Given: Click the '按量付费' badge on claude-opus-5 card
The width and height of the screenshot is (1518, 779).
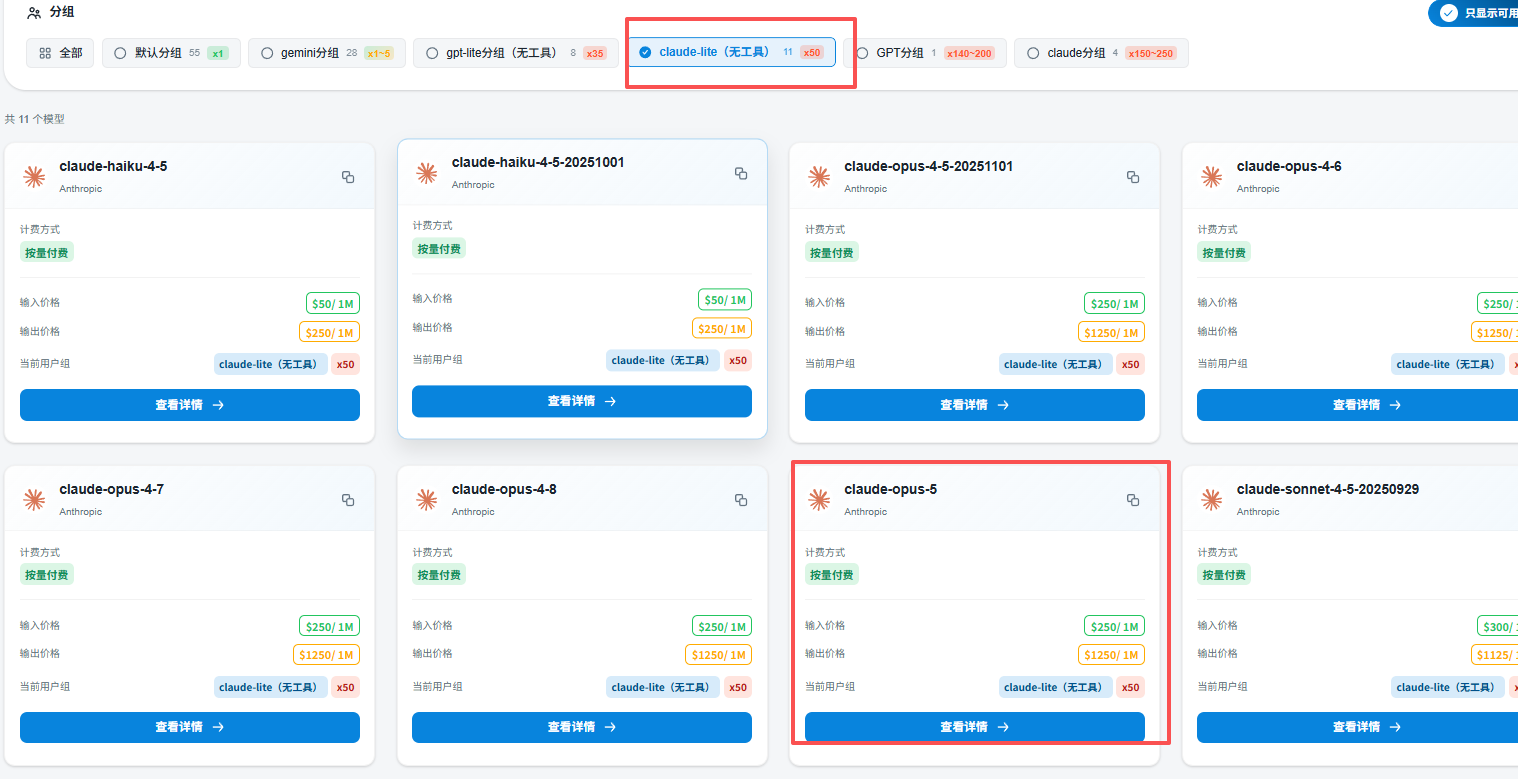Looking at the screenshot, I should point(832,575).
